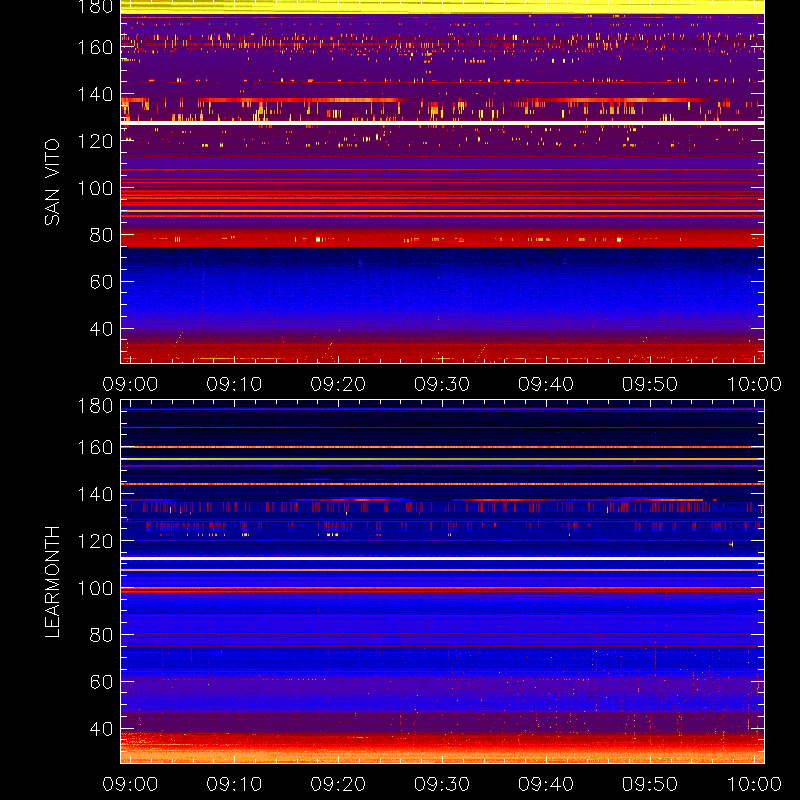Click the SAN VITO axis title

click(52, 182)
